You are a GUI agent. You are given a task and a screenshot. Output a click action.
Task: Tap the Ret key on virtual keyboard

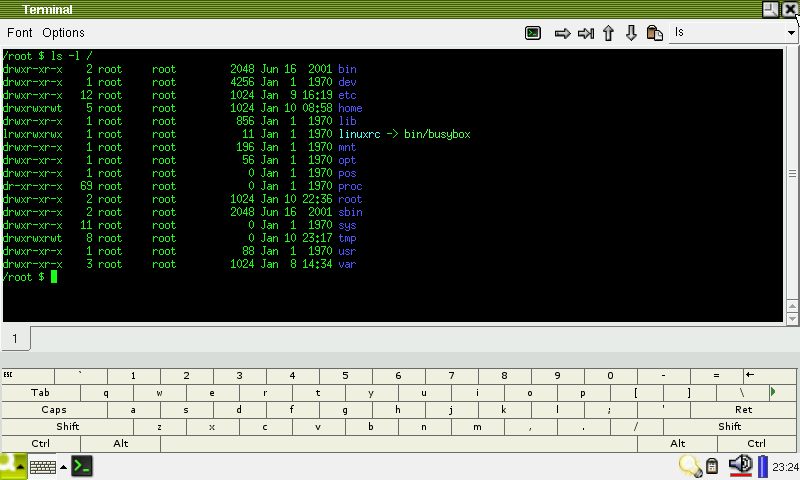point(743,410)
